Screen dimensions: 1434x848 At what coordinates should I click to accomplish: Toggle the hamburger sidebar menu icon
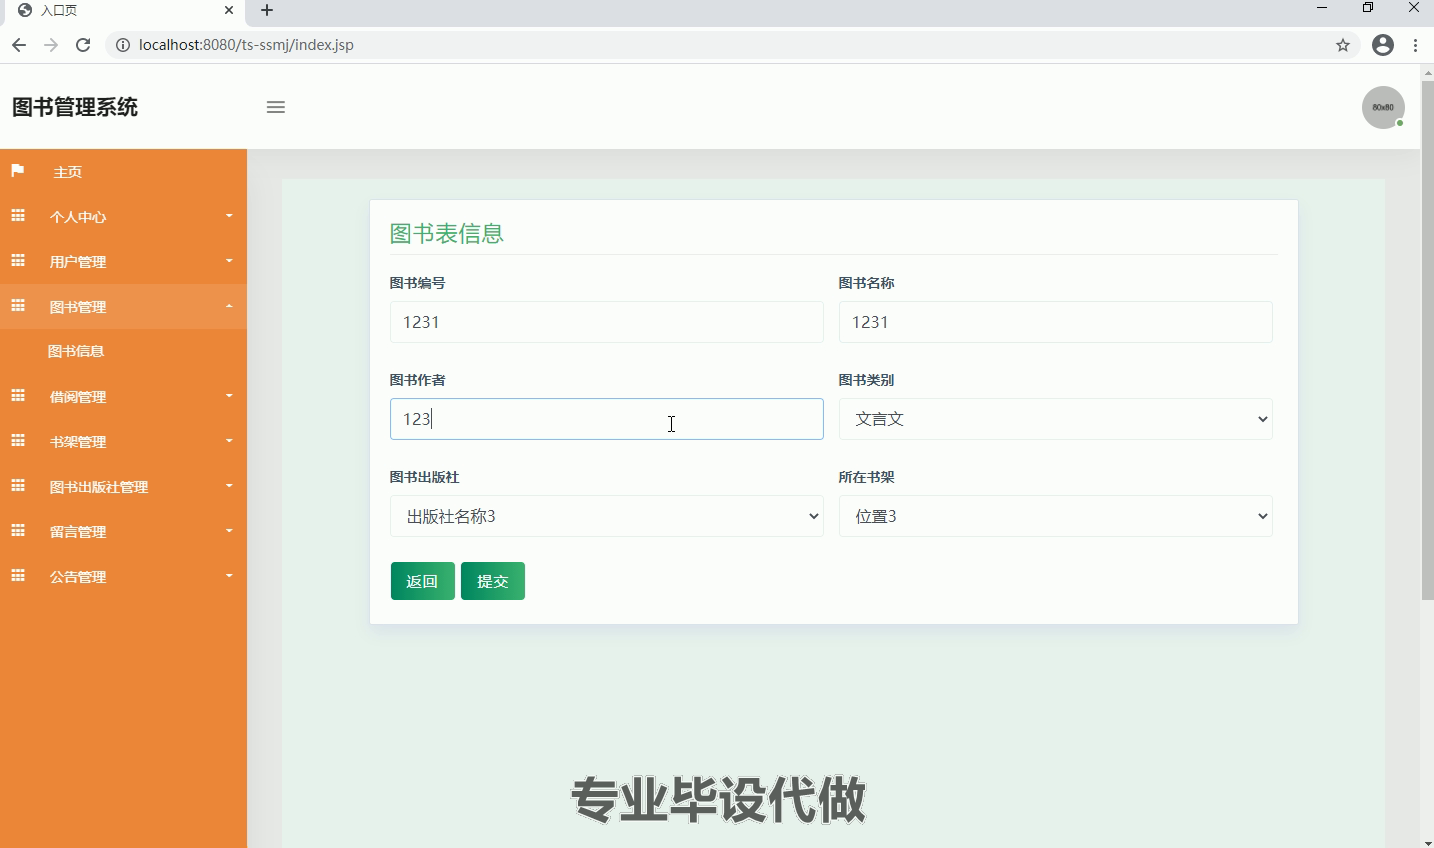click(x=276, y=107)
